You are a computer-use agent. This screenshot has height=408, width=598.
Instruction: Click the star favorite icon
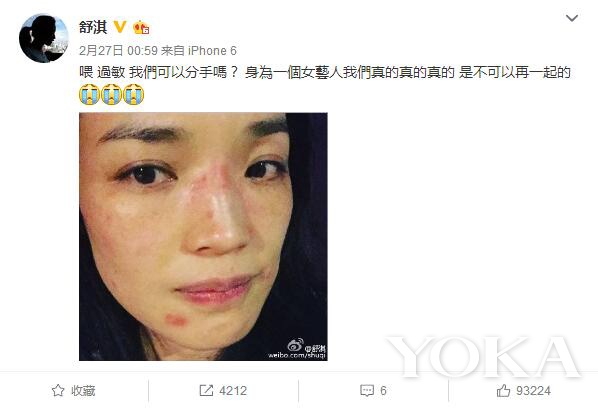coord(58,390)
